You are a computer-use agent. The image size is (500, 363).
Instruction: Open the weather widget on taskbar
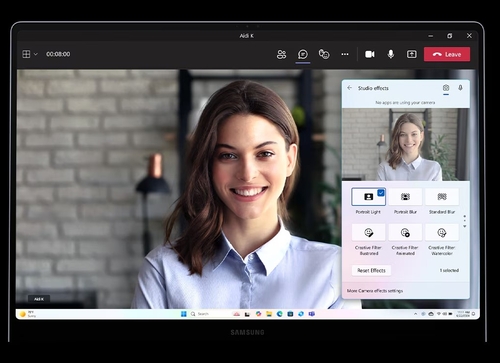click(x=28, y=314)
